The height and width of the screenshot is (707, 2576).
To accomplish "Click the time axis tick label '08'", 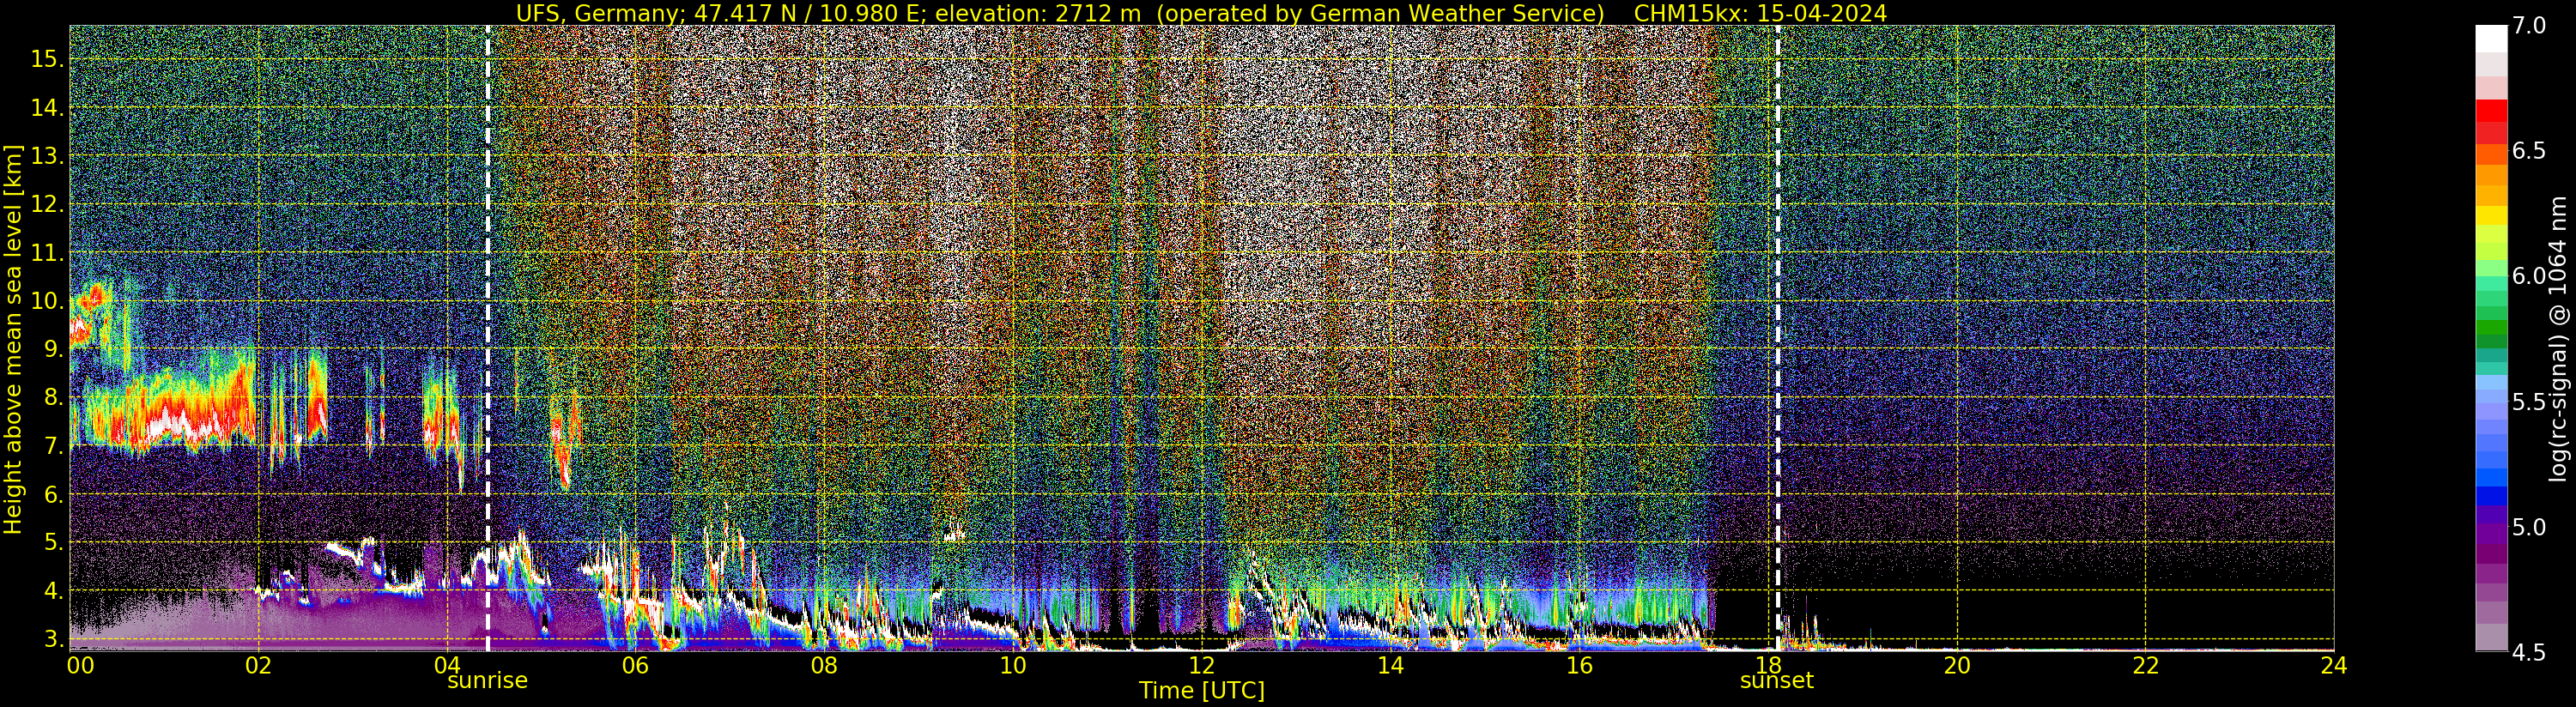I will [x=824, y=665].
